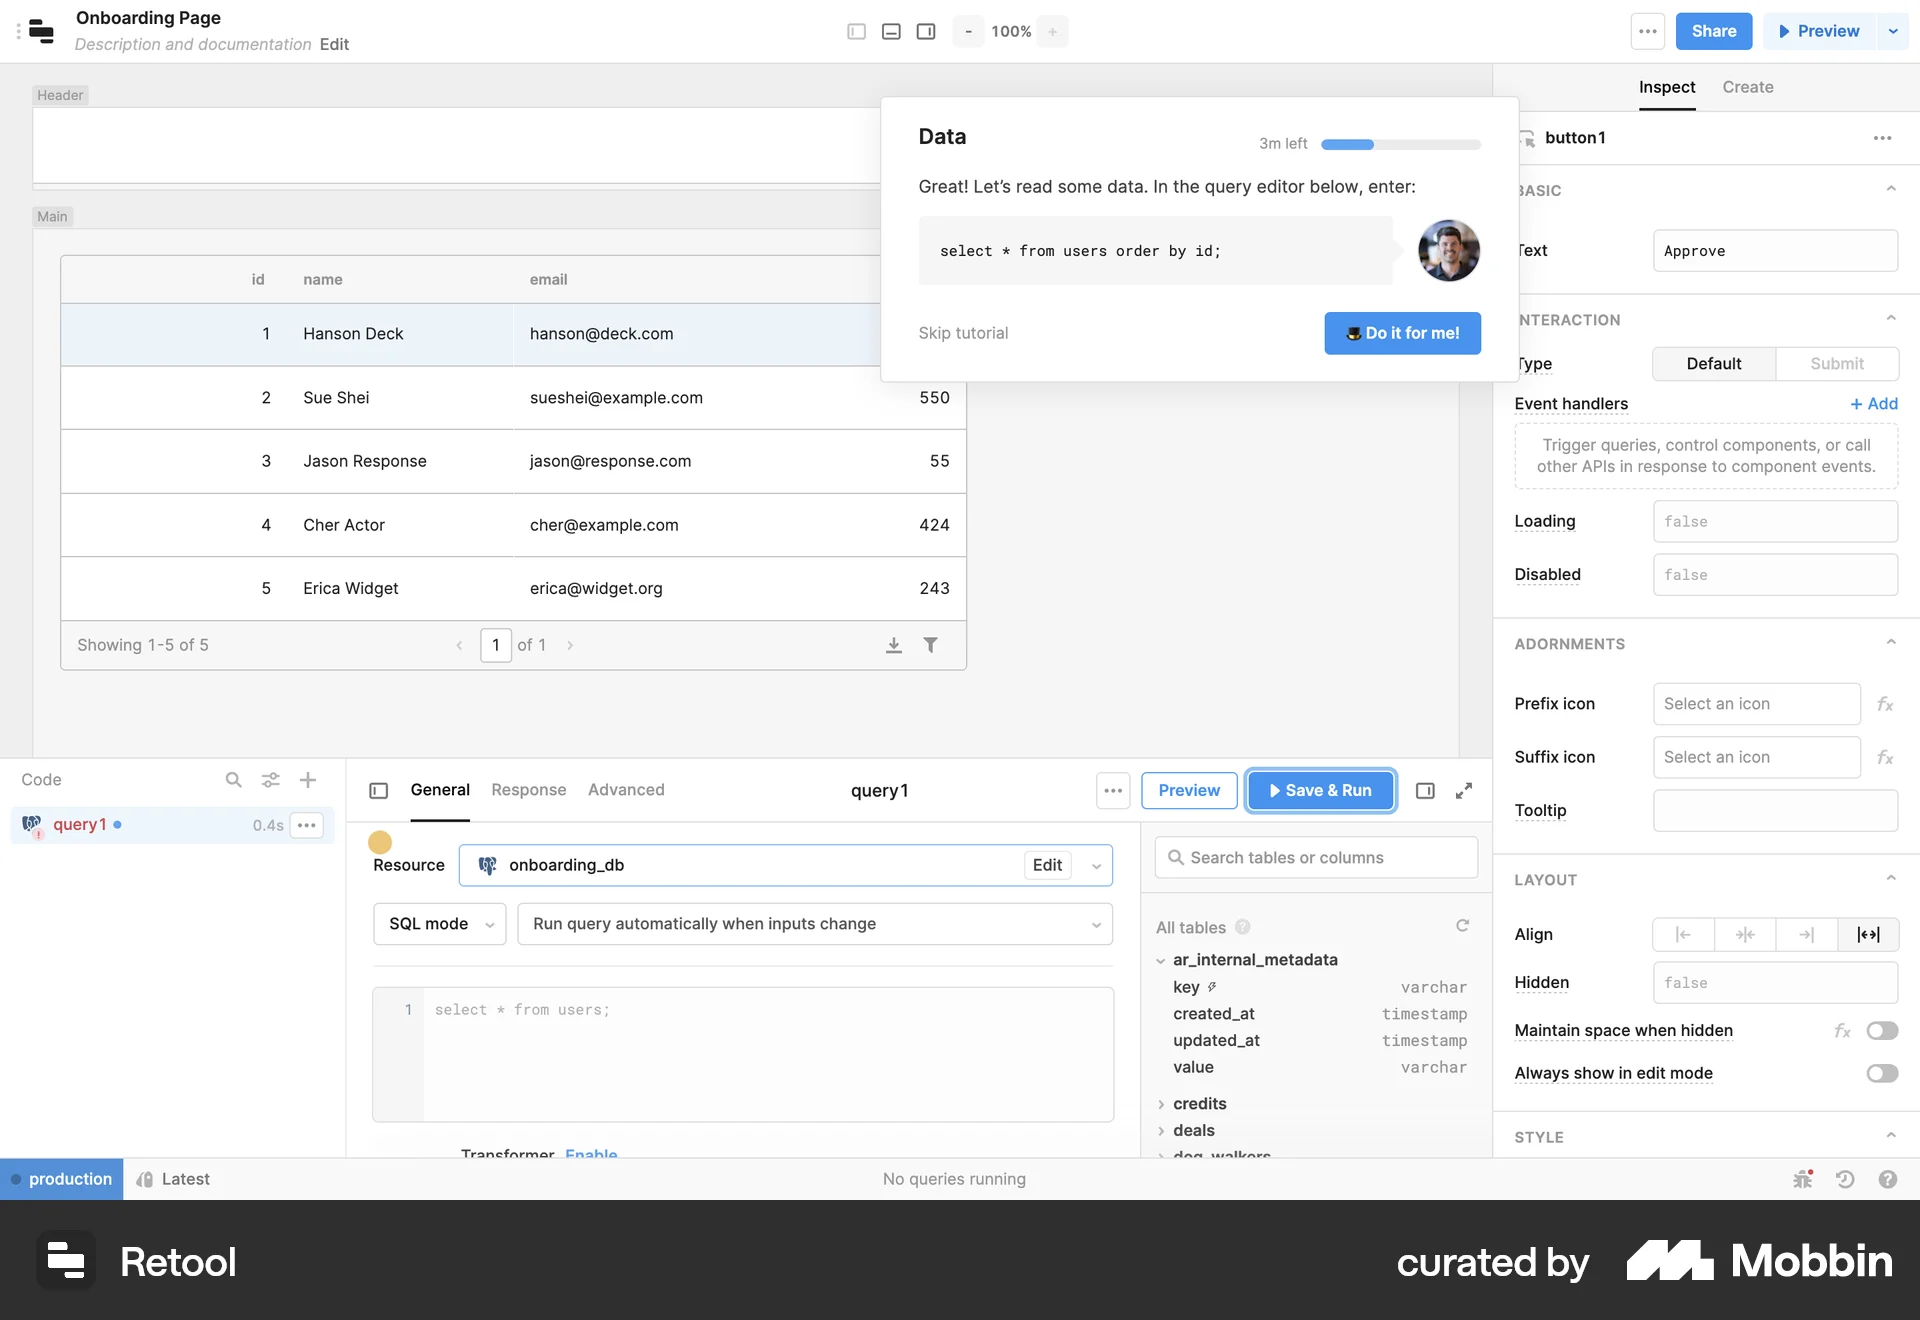This screenshot has height=1320, width=1920.
Task: Toggle the left panel visibility
Action: coord(856,31)
